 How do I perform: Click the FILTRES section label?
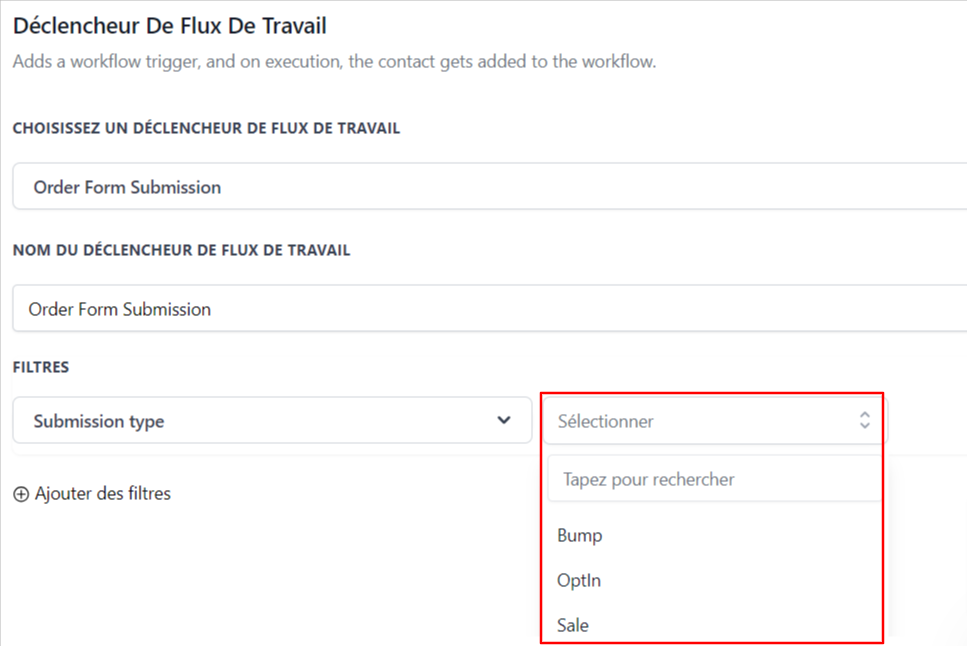(41, 367)
